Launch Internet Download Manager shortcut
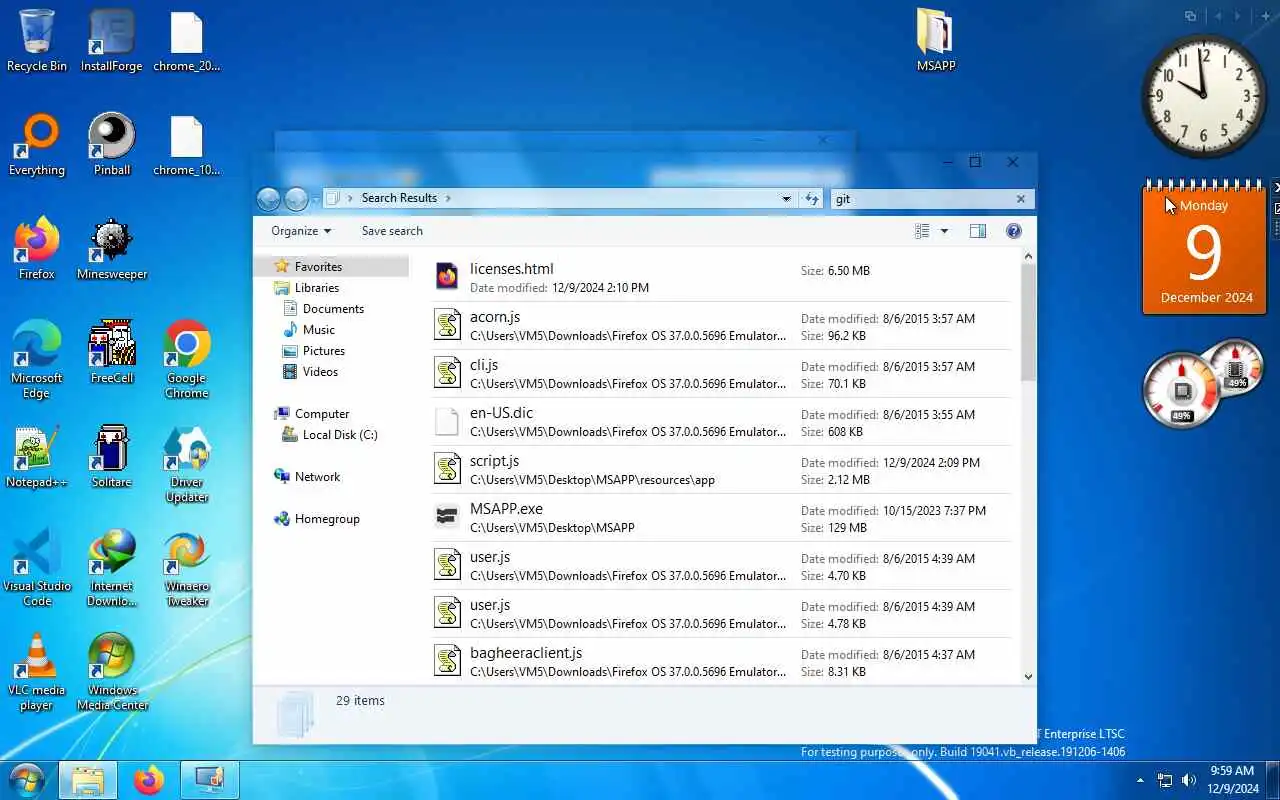This screenshot has height=800, width=1280. (112, 569)
